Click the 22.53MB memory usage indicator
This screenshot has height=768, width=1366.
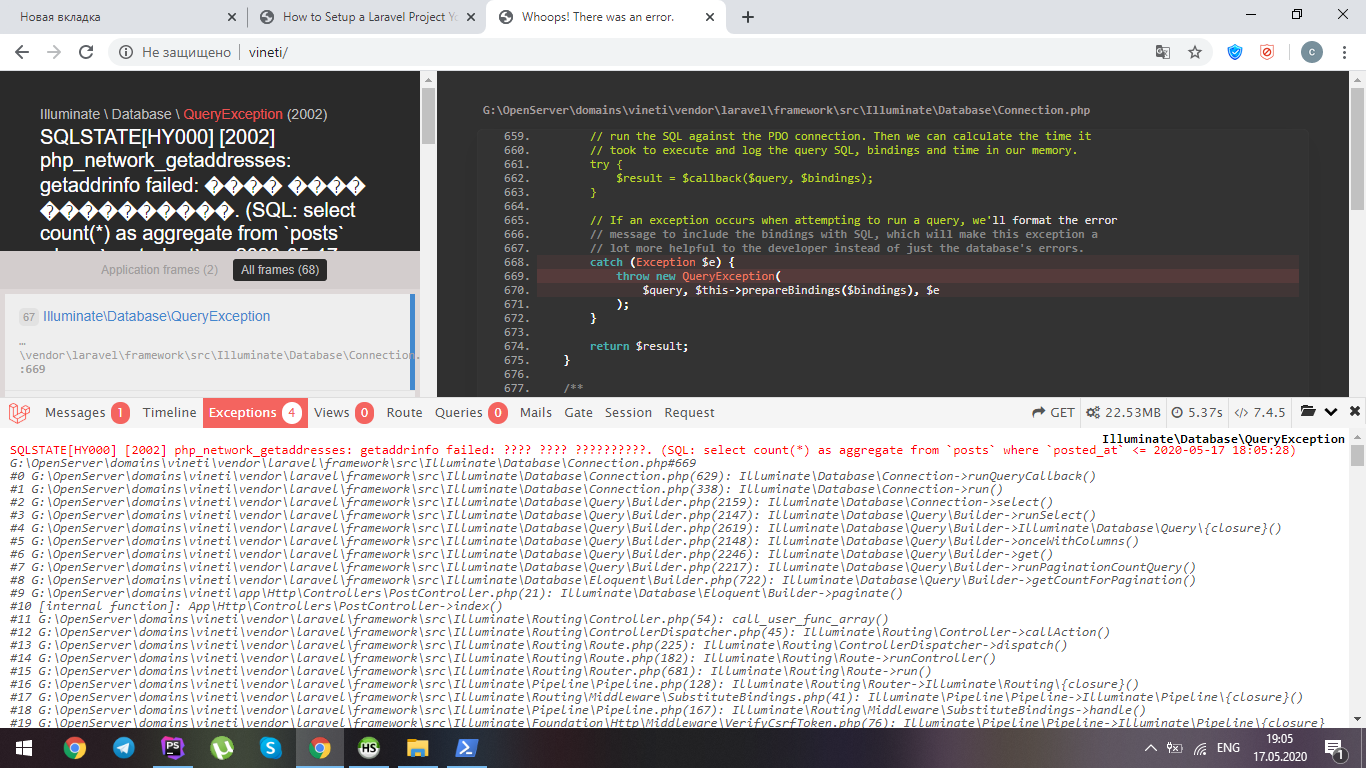click(x=1123, y=412)
